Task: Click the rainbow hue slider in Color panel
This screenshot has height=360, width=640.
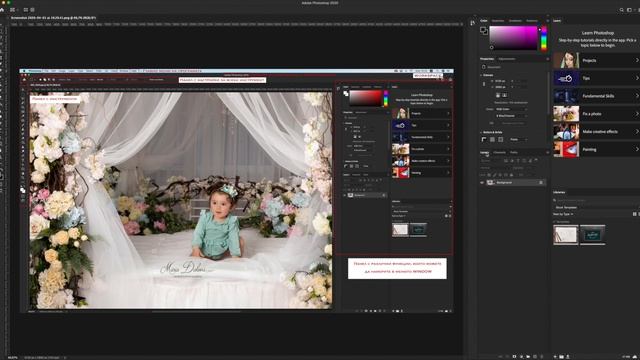Action: coord(544,39)
